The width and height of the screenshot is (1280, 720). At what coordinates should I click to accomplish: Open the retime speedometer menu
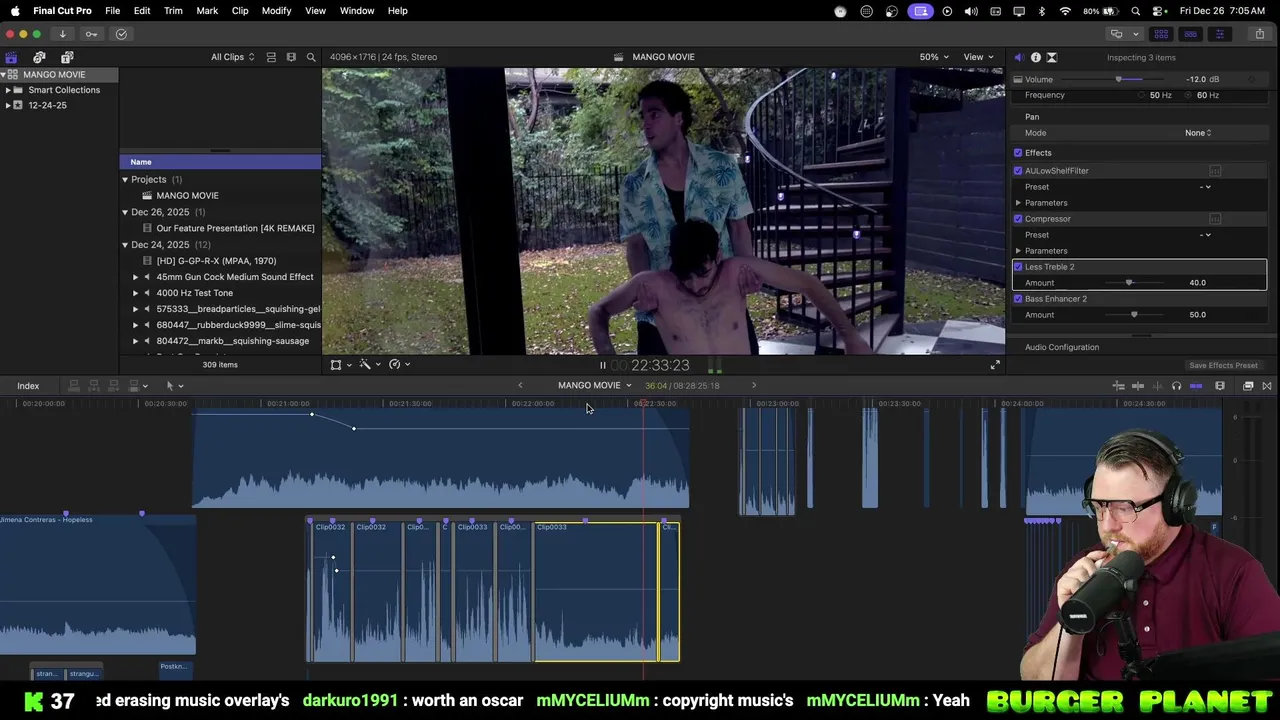pyautogui.click(x=399, y=365)
